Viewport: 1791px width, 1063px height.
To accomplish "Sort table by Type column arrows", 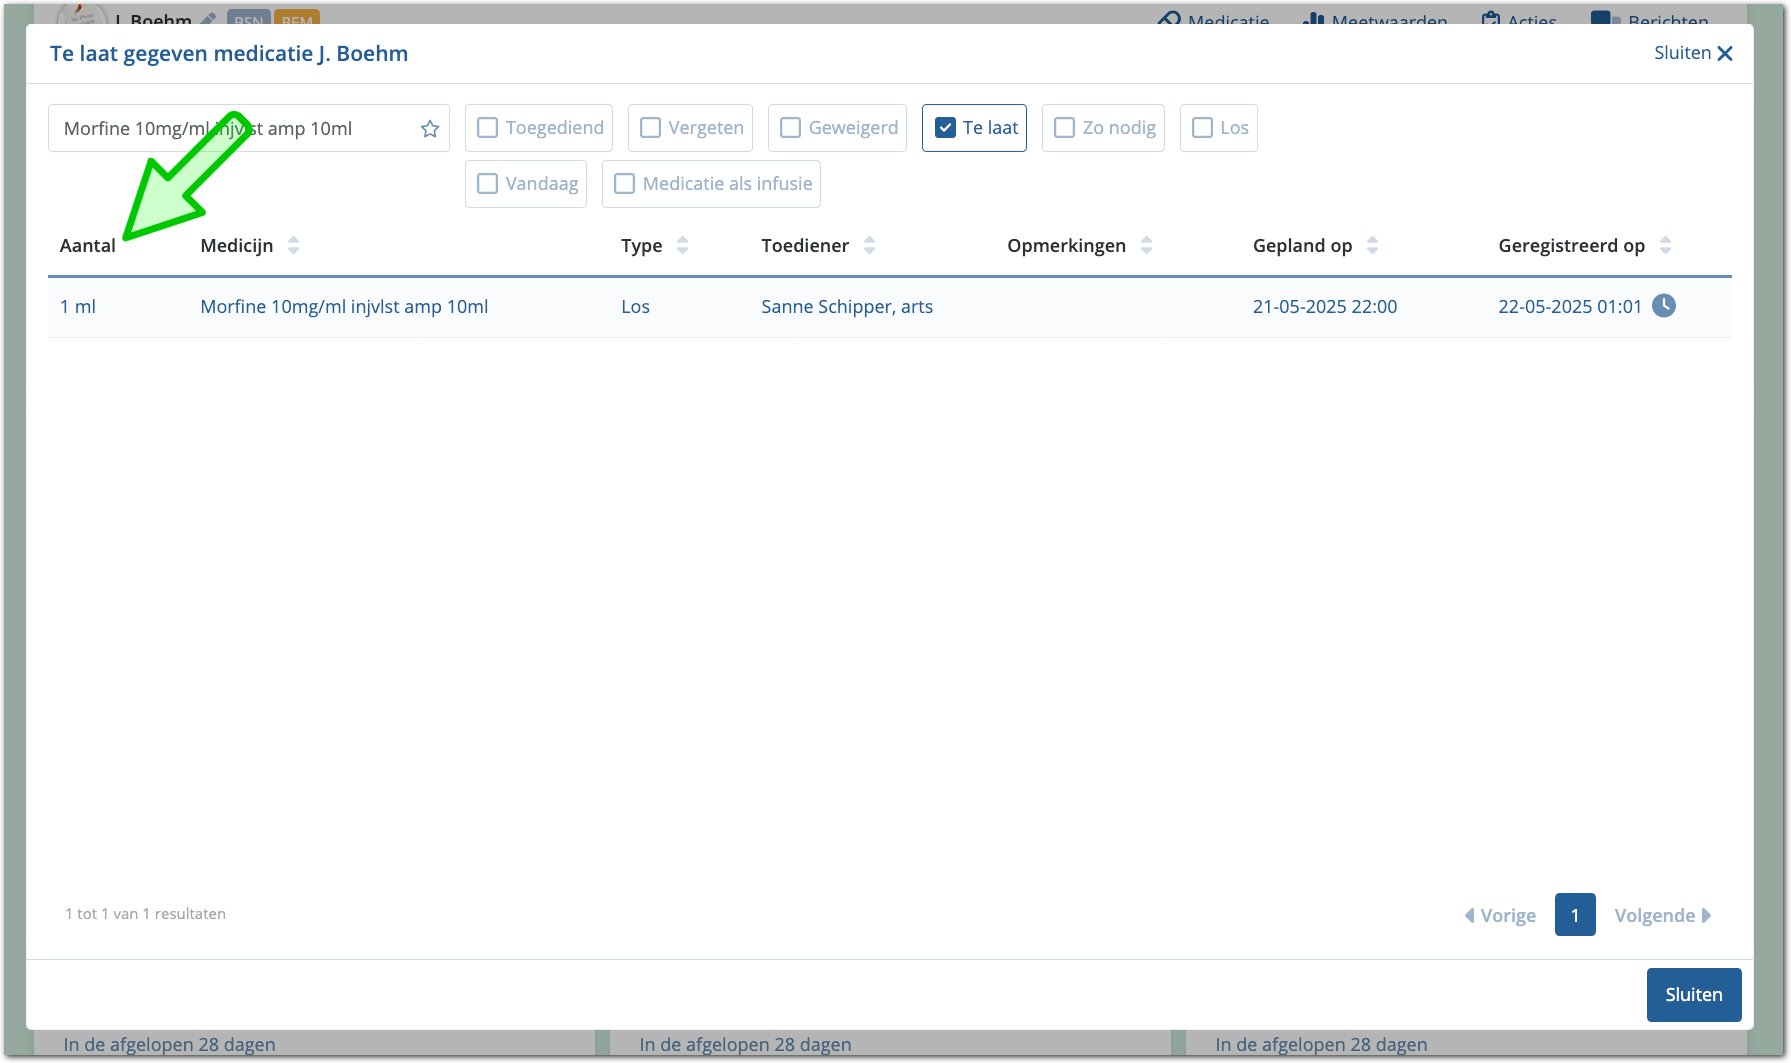I will (x=682, y=246).
